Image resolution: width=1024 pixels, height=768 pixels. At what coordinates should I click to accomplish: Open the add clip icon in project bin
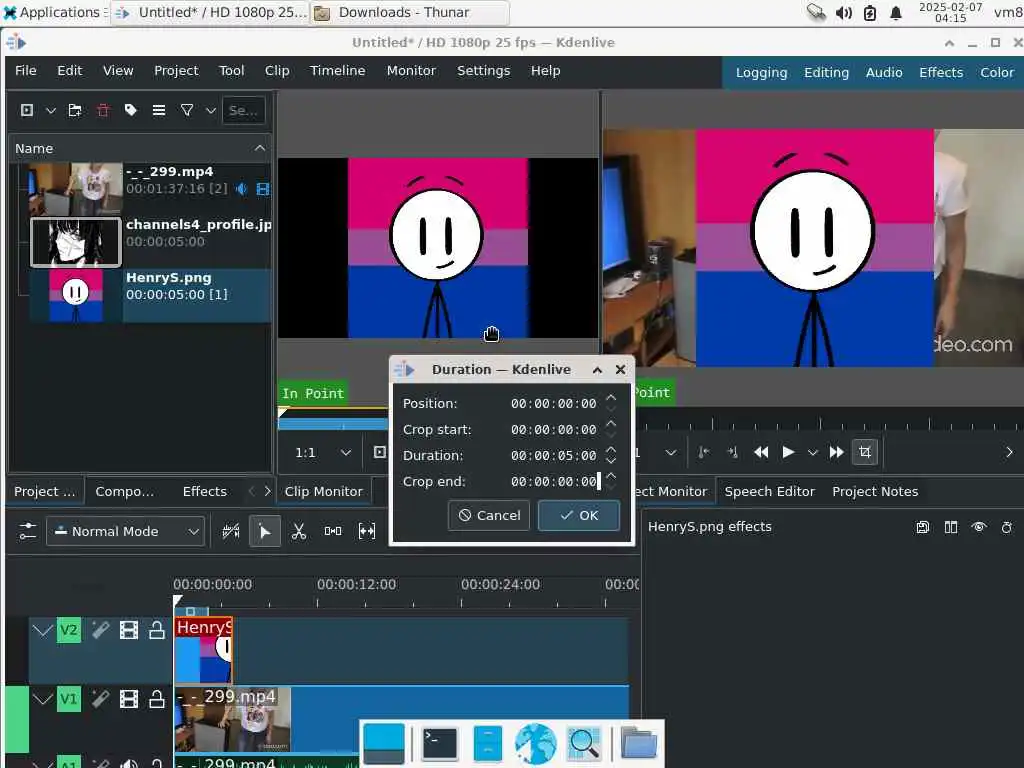tap(27, 110)
